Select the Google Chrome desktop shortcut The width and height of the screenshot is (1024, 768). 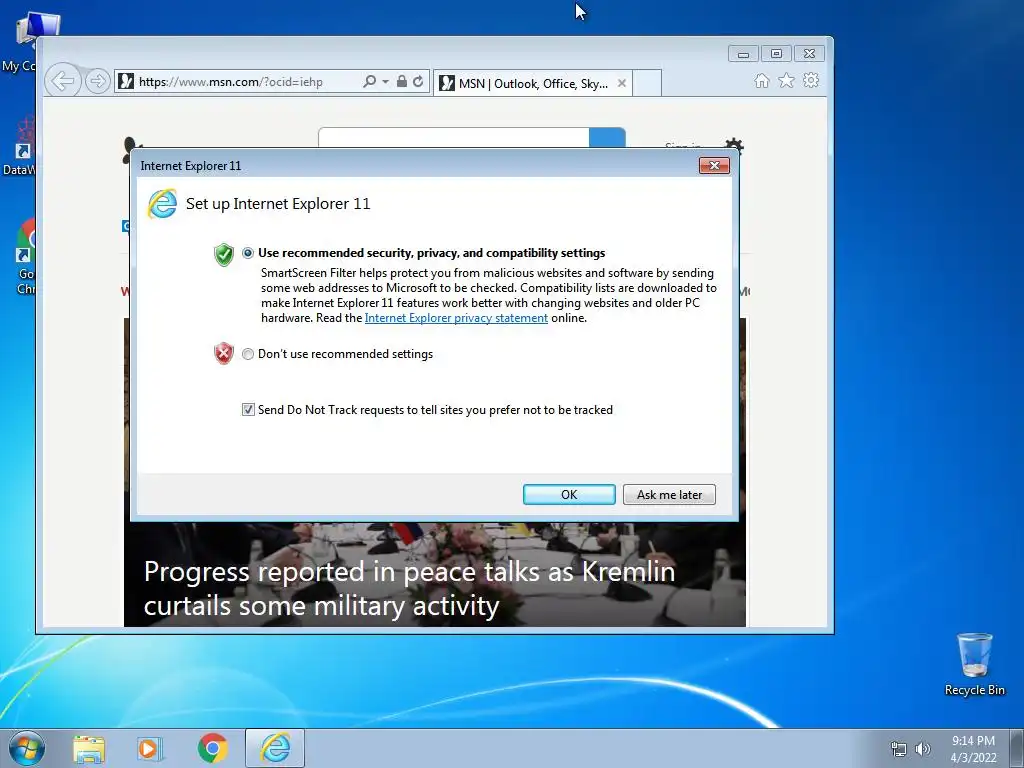click(26, 257)
